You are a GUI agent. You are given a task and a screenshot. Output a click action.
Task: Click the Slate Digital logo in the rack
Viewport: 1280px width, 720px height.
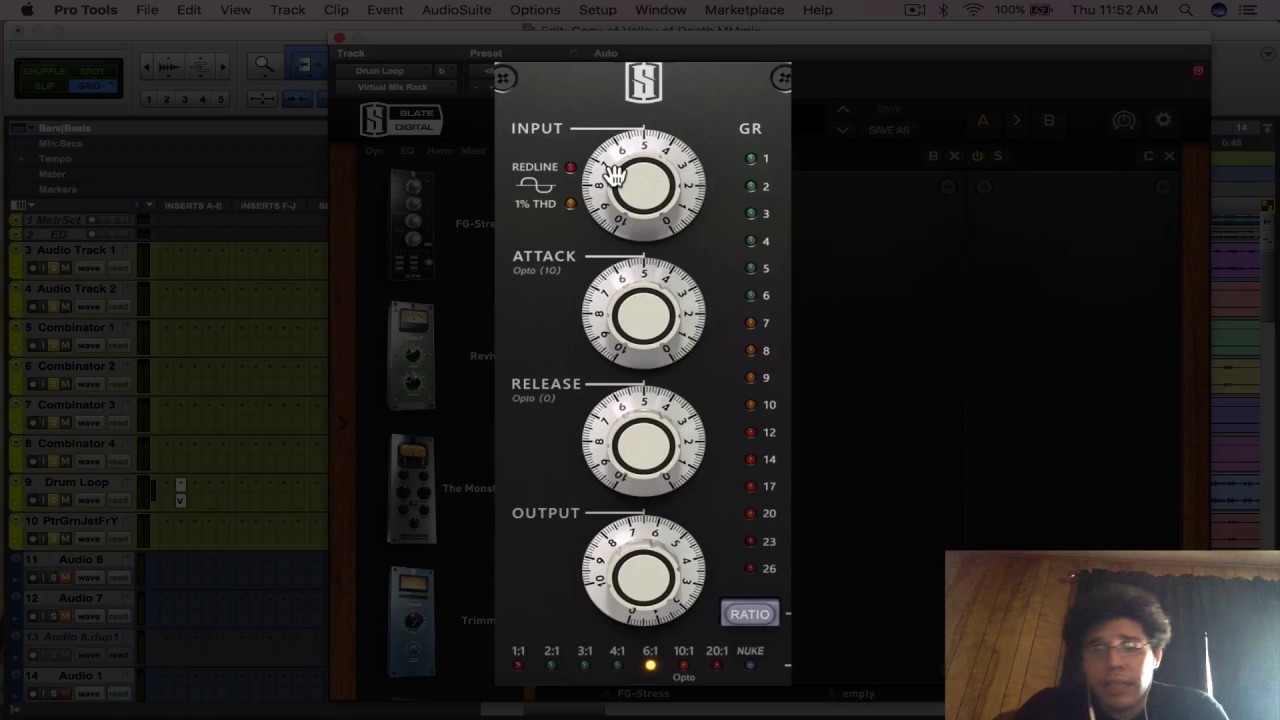click(x=400, y=120)
